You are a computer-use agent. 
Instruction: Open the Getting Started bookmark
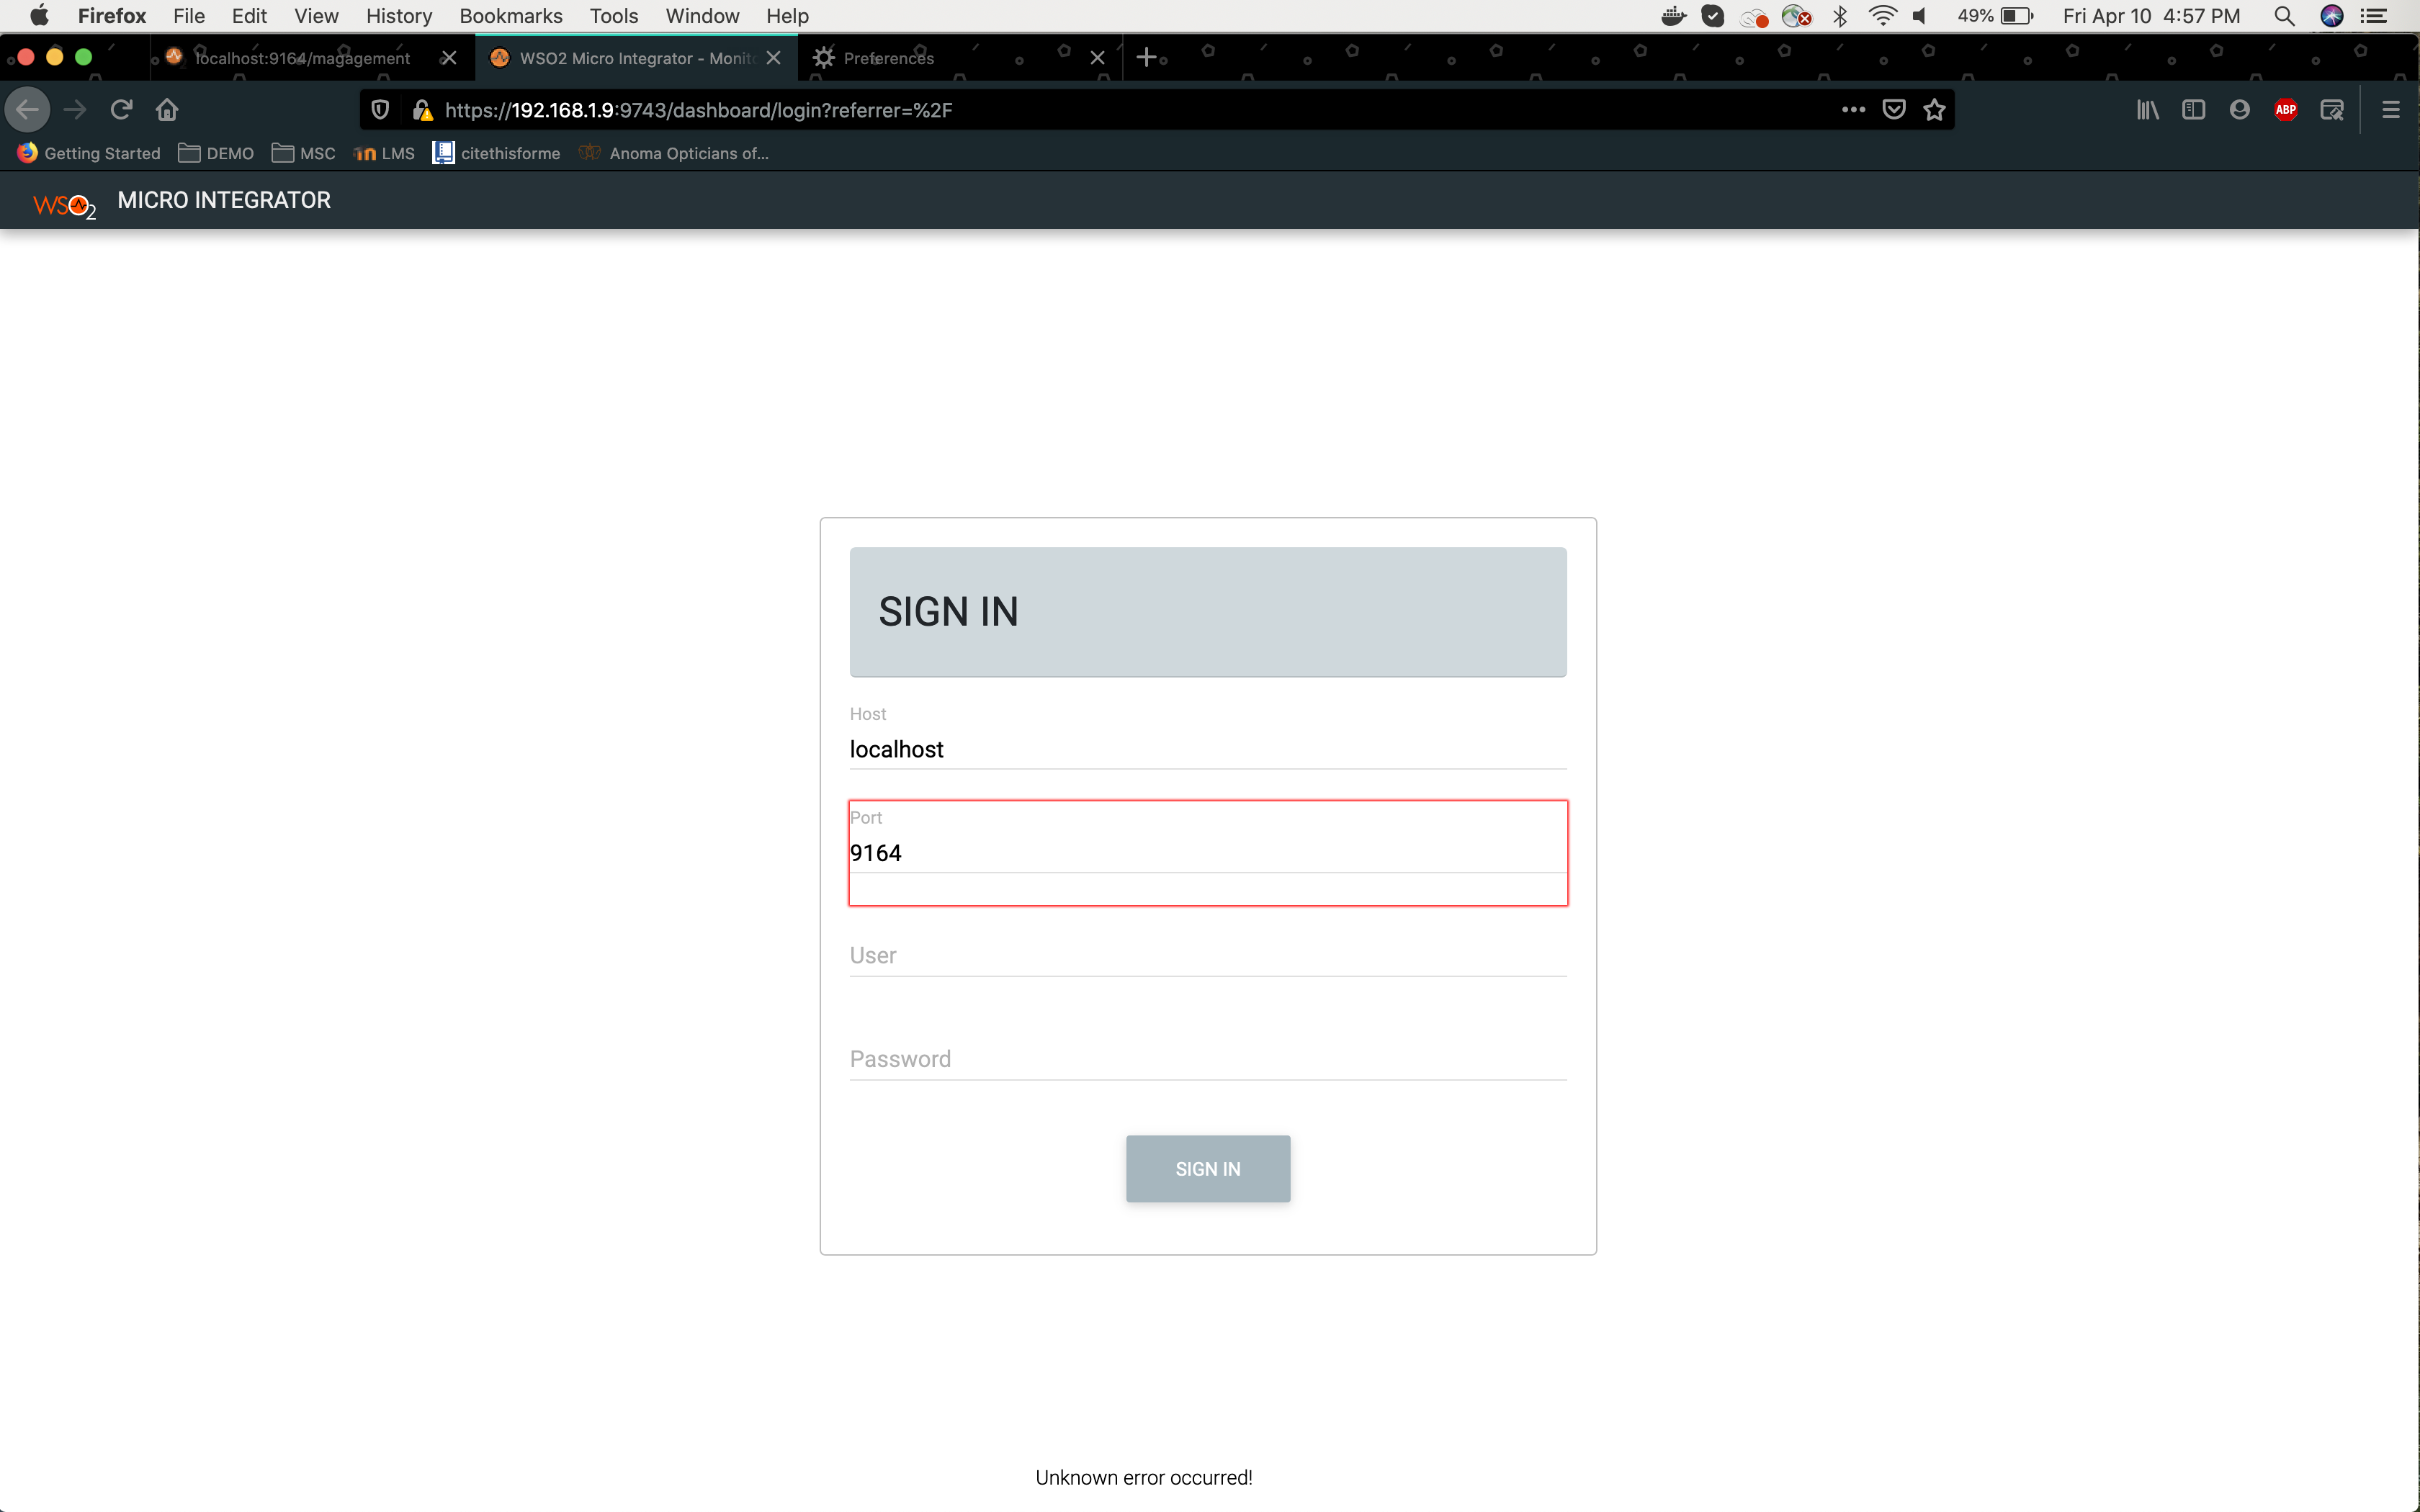coord(100,153)
